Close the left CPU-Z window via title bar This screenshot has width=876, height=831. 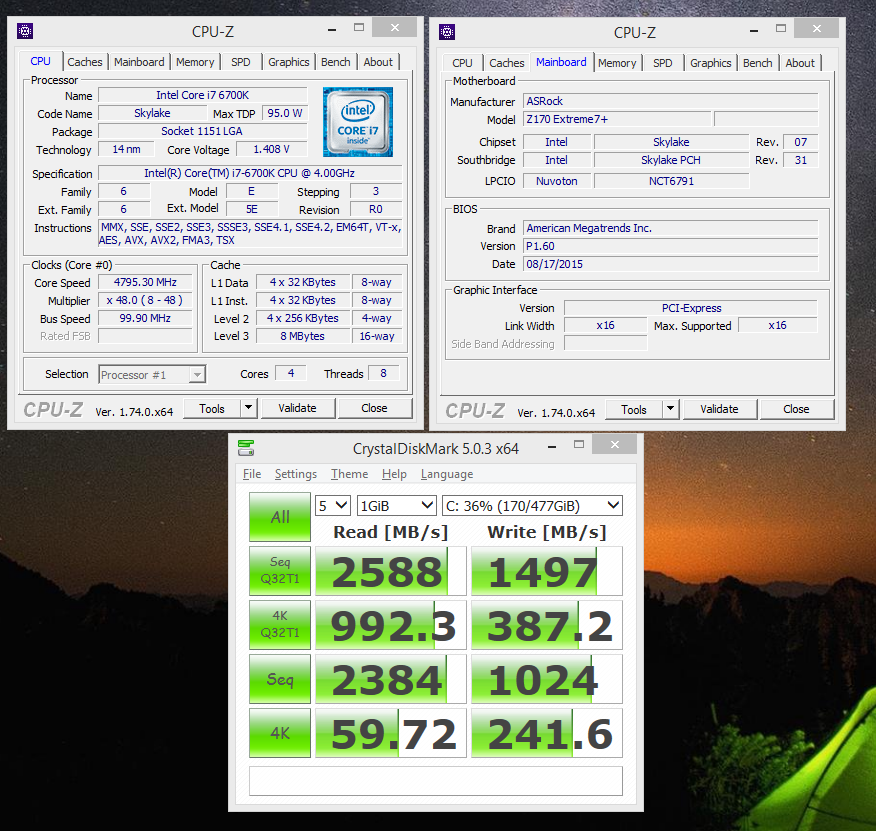click(x=395, y=27)
